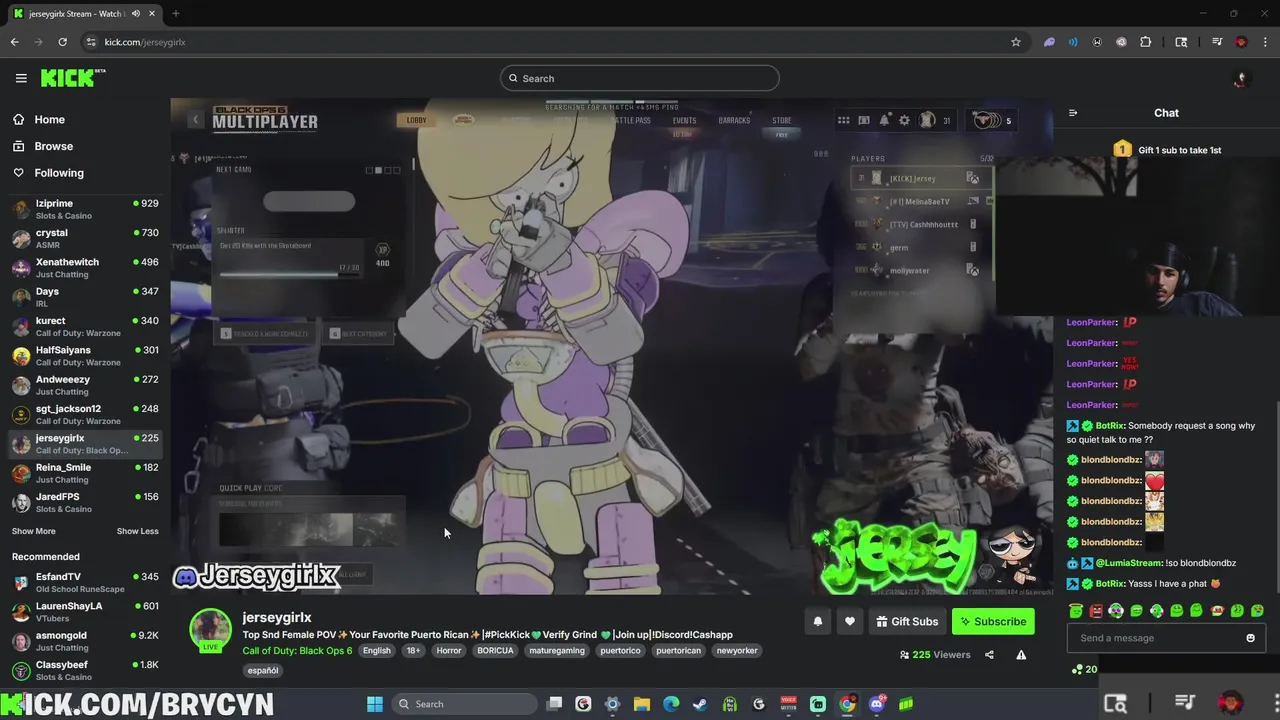Open crystal's ASMR channel

(x=85, y=238)
